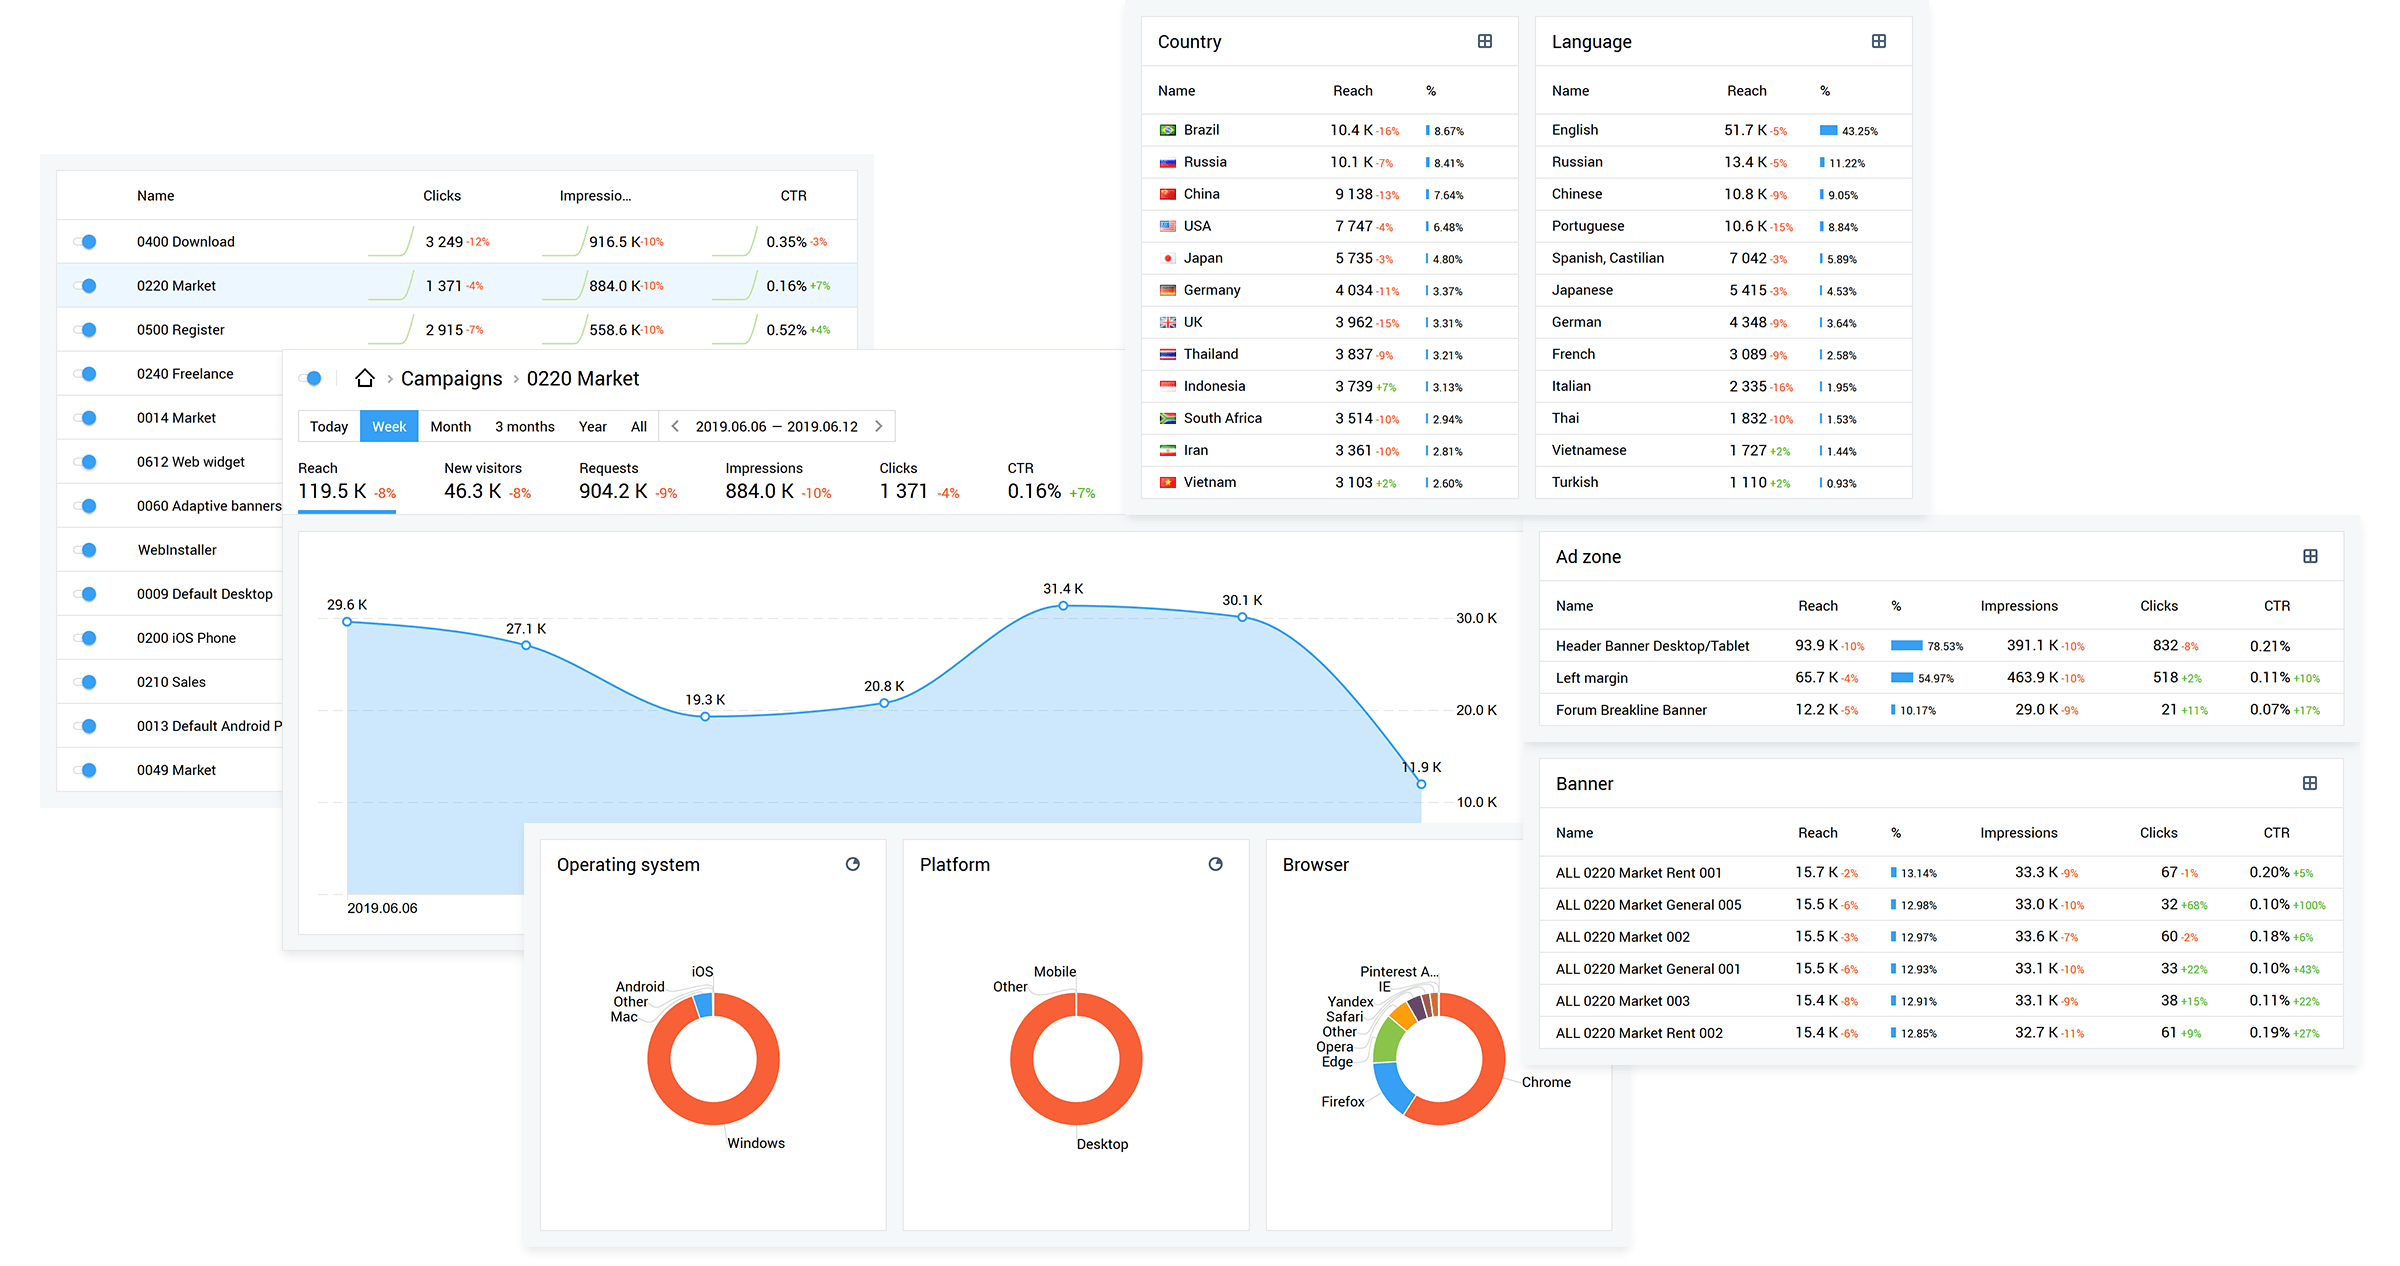Open the grid view icon on Country panel

[x=1484, y=41]
